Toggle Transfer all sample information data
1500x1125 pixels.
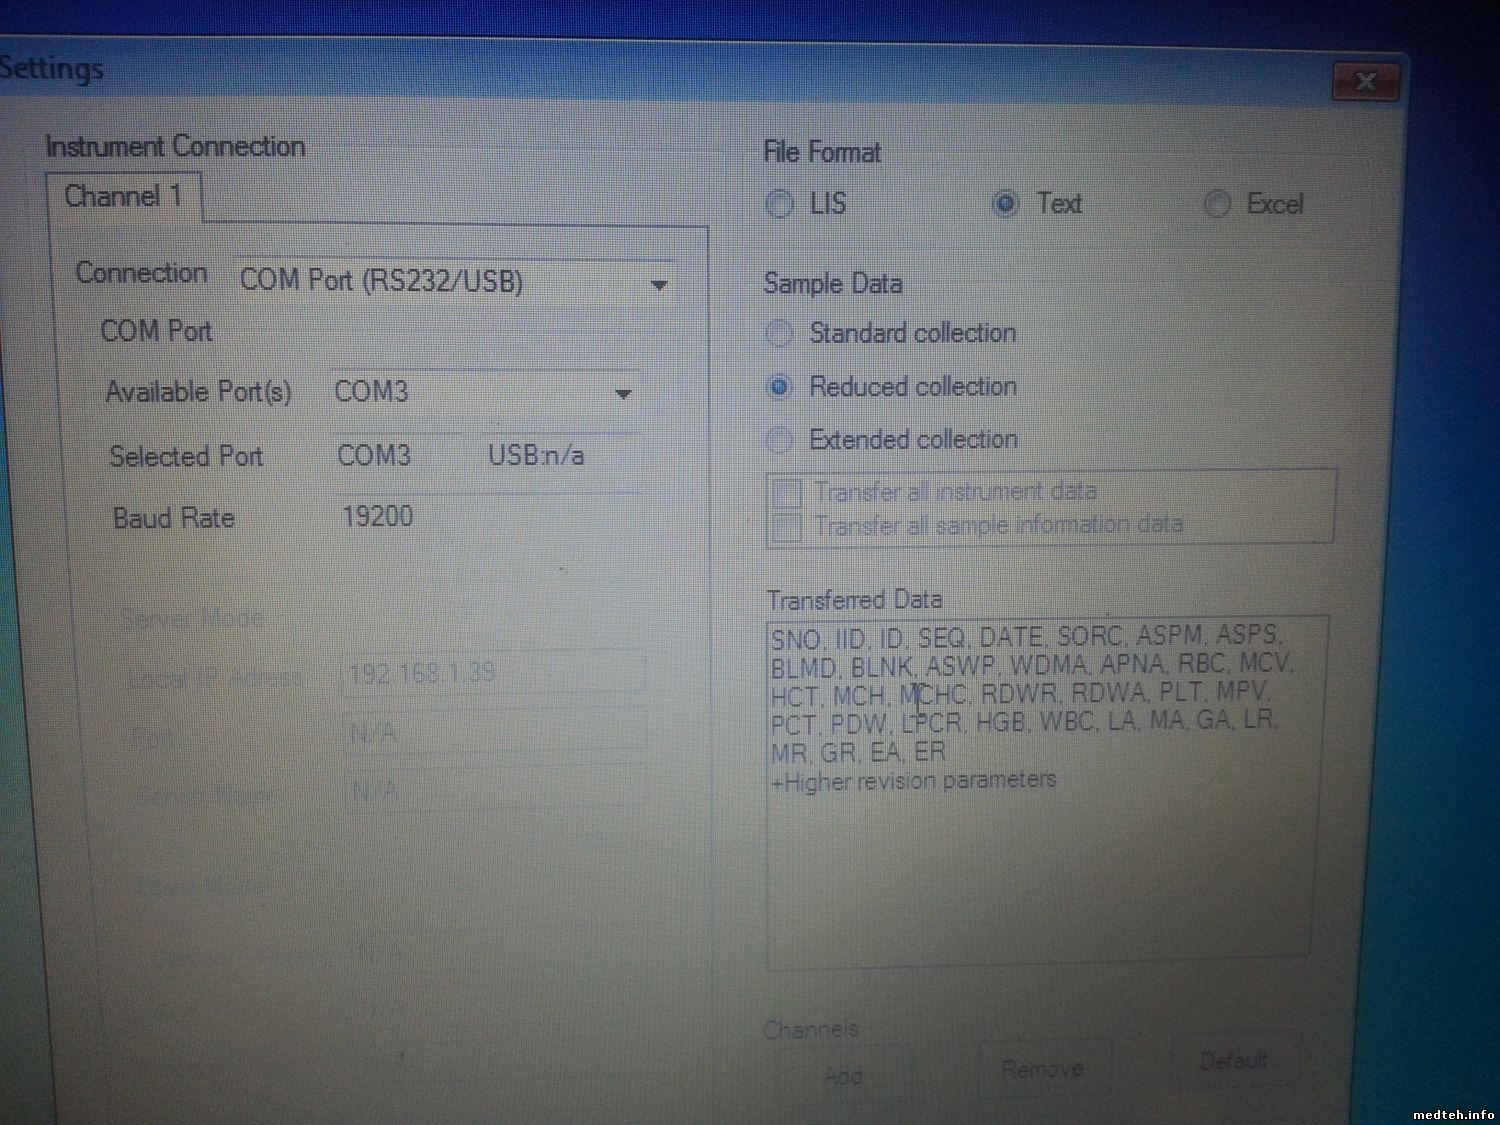pyautogui.click(x=788, y=526)
